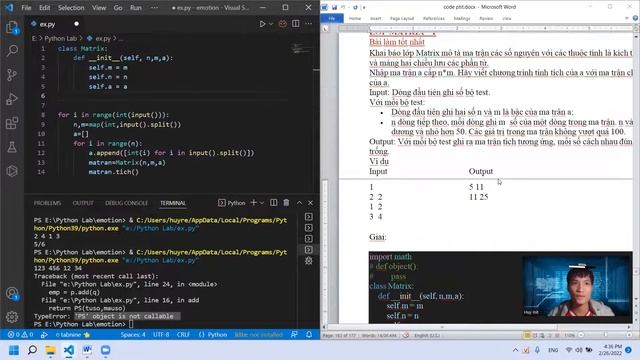
Task: Switch to the Debug Console tab
Action: tap(127, 203)
